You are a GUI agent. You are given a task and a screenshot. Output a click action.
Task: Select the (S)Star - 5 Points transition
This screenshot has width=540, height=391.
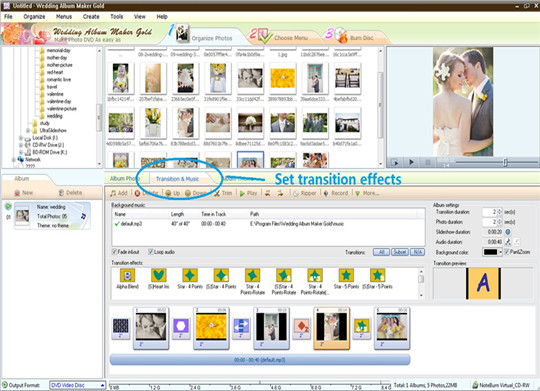click(377, 279)
